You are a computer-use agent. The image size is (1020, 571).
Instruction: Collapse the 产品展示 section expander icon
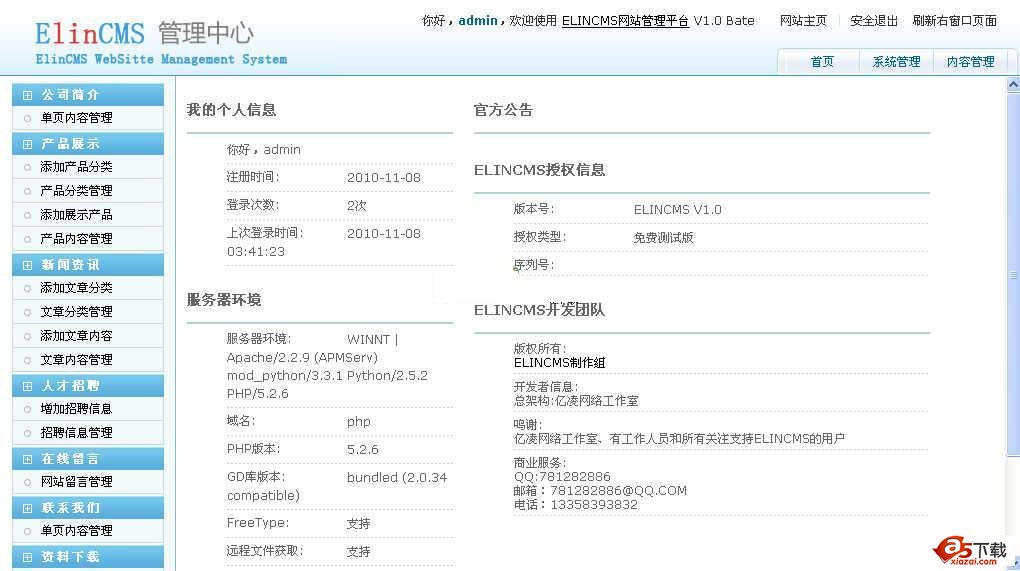click(x=27, y=144)
